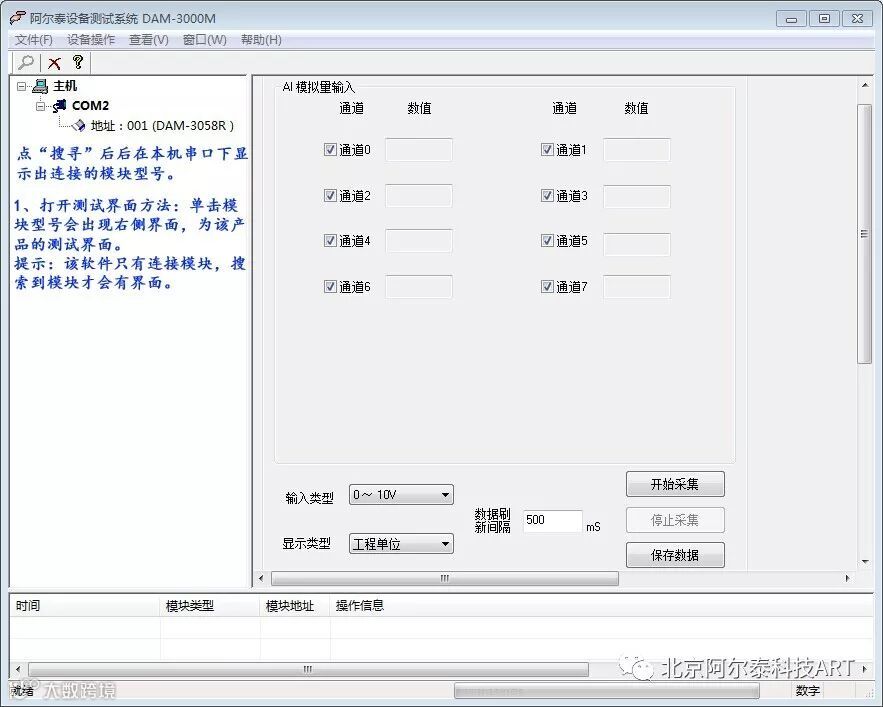Viewport: 883px width, 707px height.
Task: Click the log table scroll left arrow
Action: coord(19,669)
